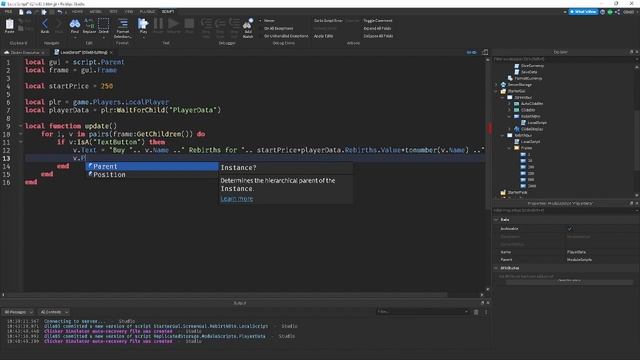Image resolution: width=640 pixels, height=360 pixels.
Task: Expand the AutoClicker tree node
Action: [x=509, y=104]
